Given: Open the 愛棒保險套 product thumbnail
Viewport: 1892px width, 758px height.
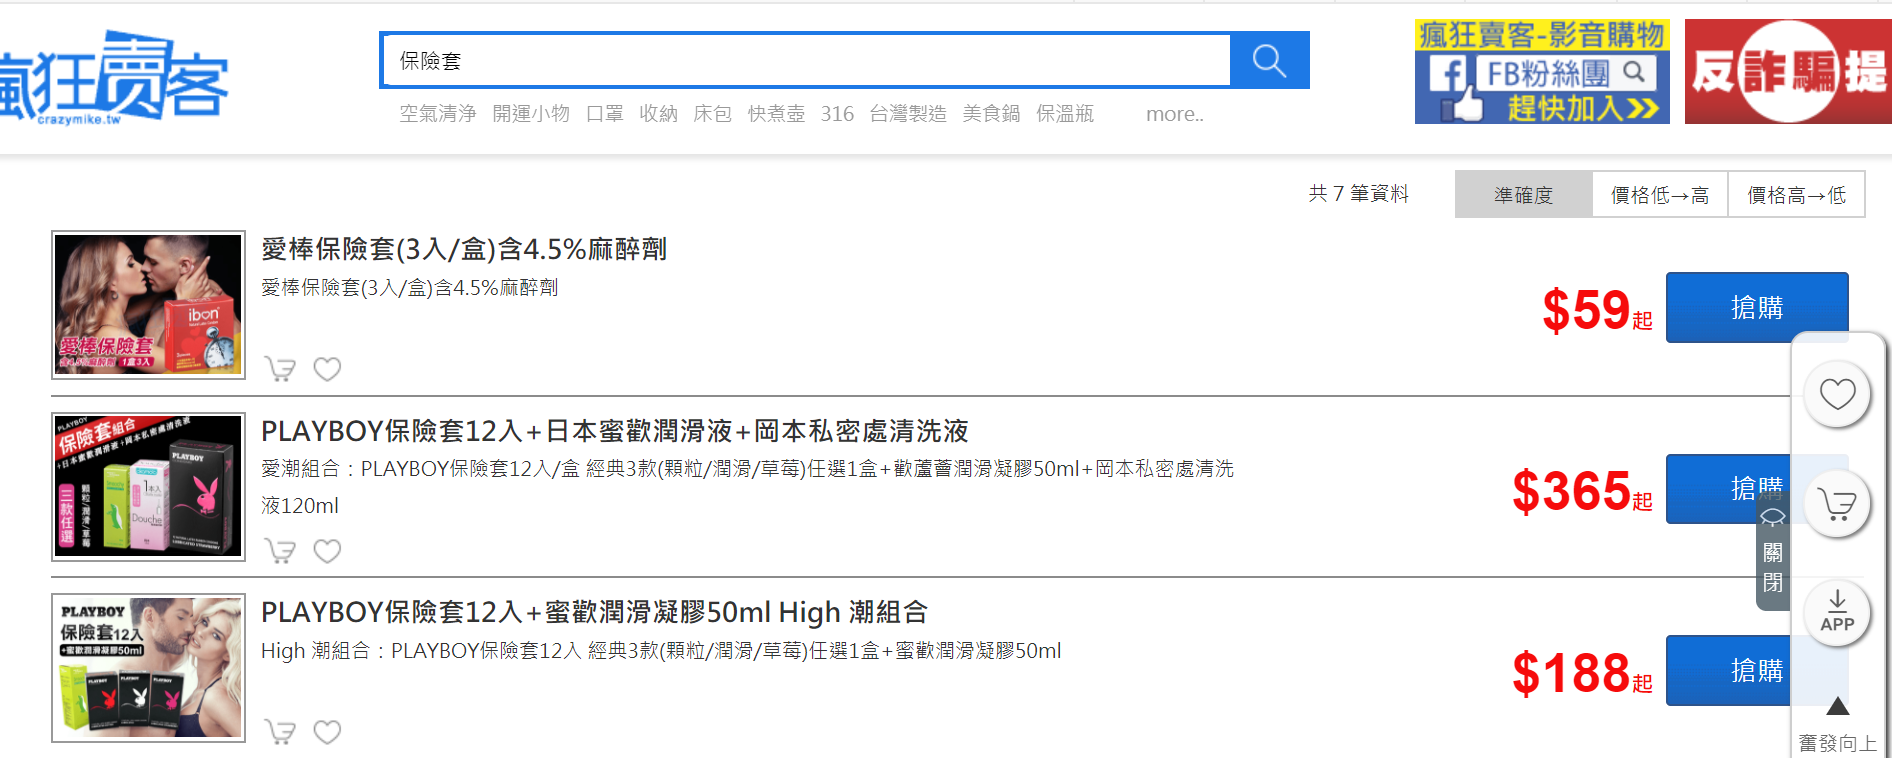Looking at the screenshot, I should tap(148, 305).
